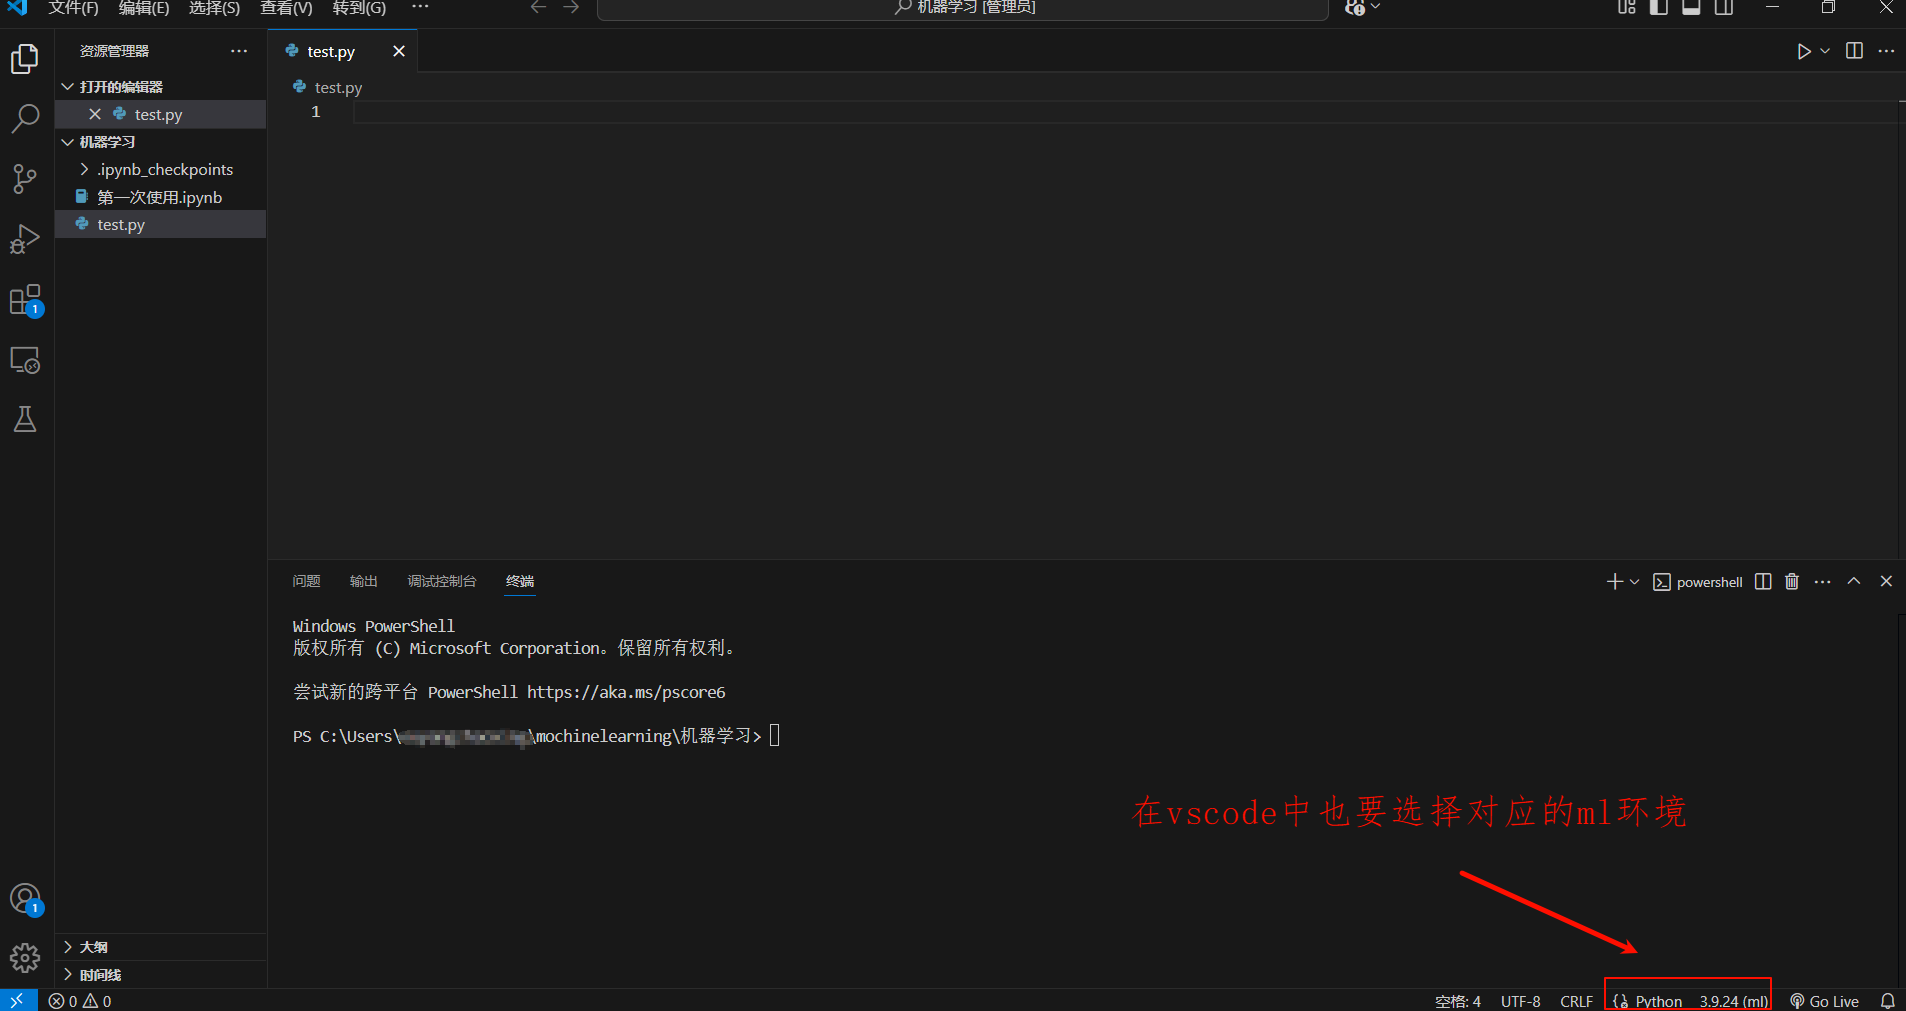Open the Remote Explorer view
Screen dimensions: 1906x1011
click(25, 360)
